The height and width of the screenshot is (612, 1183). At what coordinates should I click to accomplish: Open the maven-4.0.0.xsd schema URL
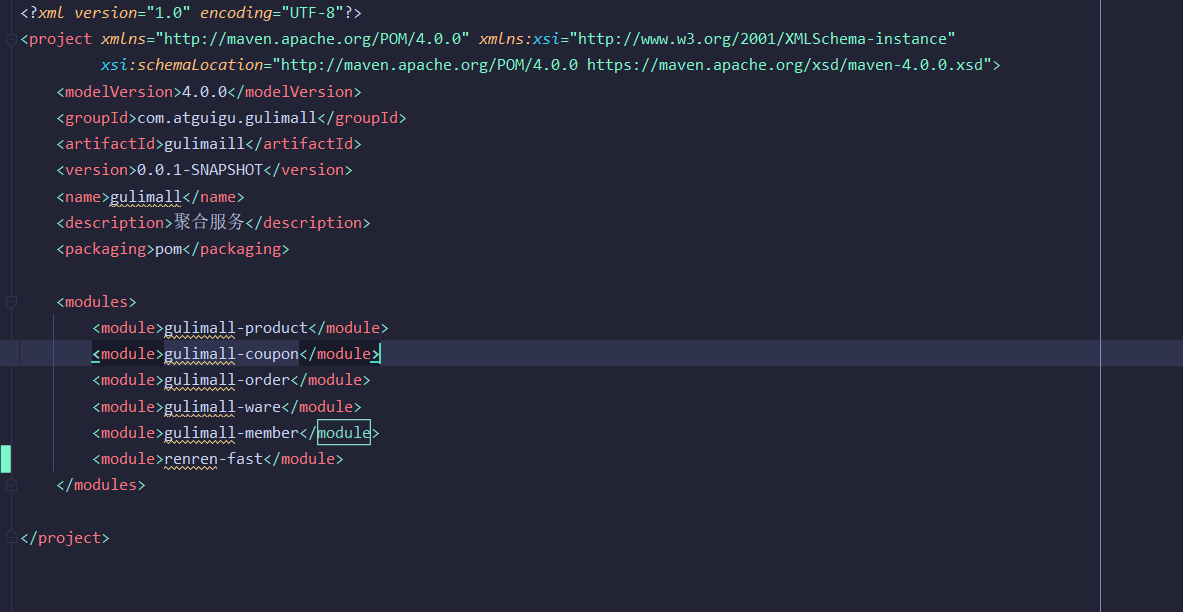[785, 65]
